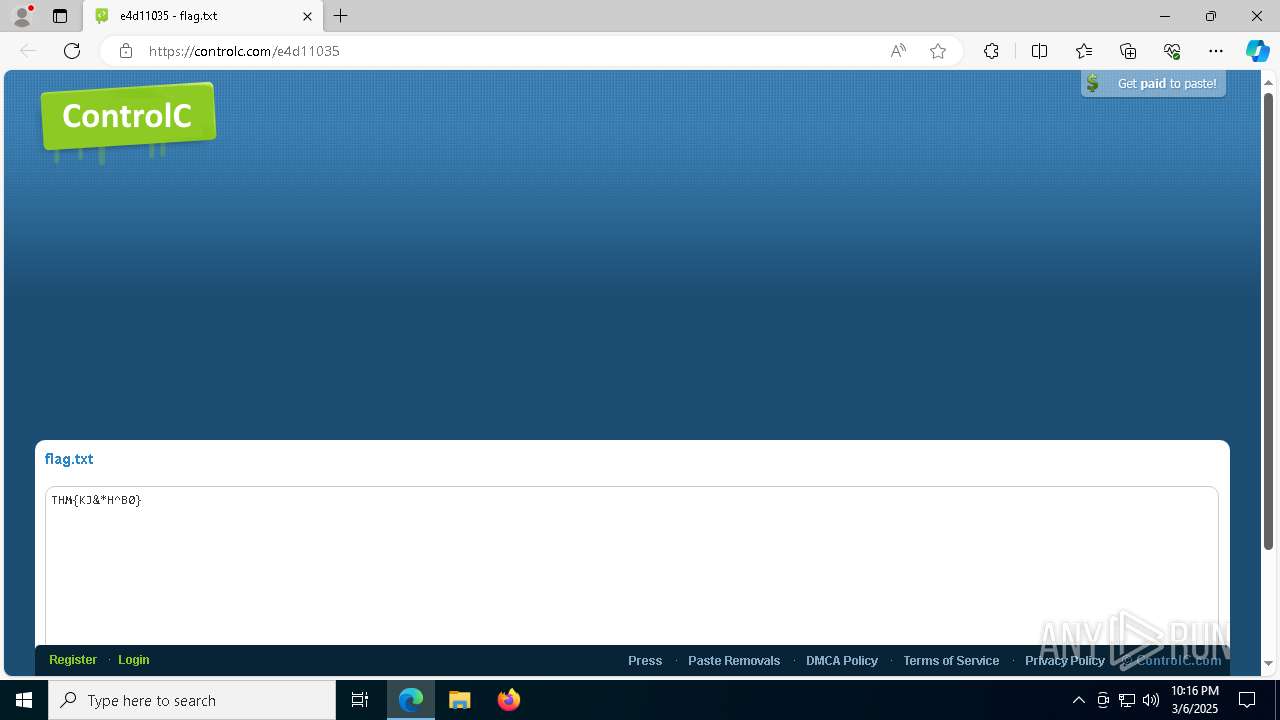This screenshot has height=720, width=1280.
Task: Show hidden tray icons chevron
Action: point(1078,700)
